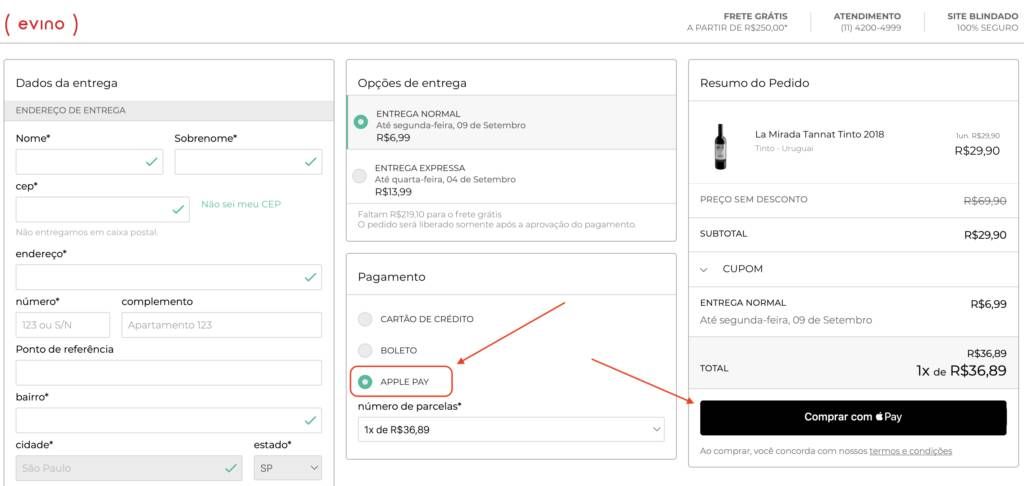Click the R$69,90 struck-through price

(x=985, y=201)
